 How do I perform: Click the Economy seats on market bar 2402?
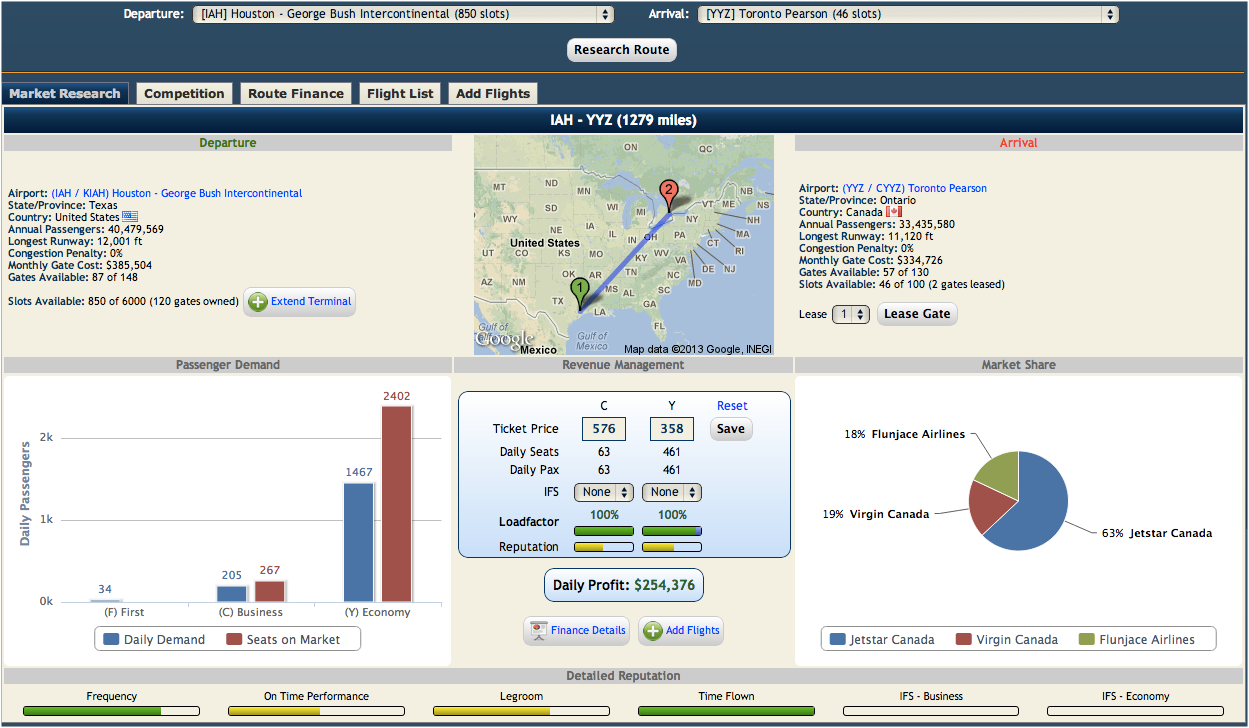(x=396, y=504)
